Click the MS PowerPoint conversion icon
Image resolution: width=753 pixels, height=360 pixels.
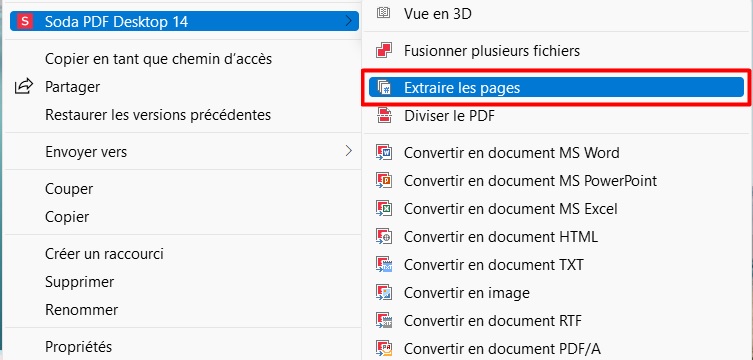tap(384, 180)
